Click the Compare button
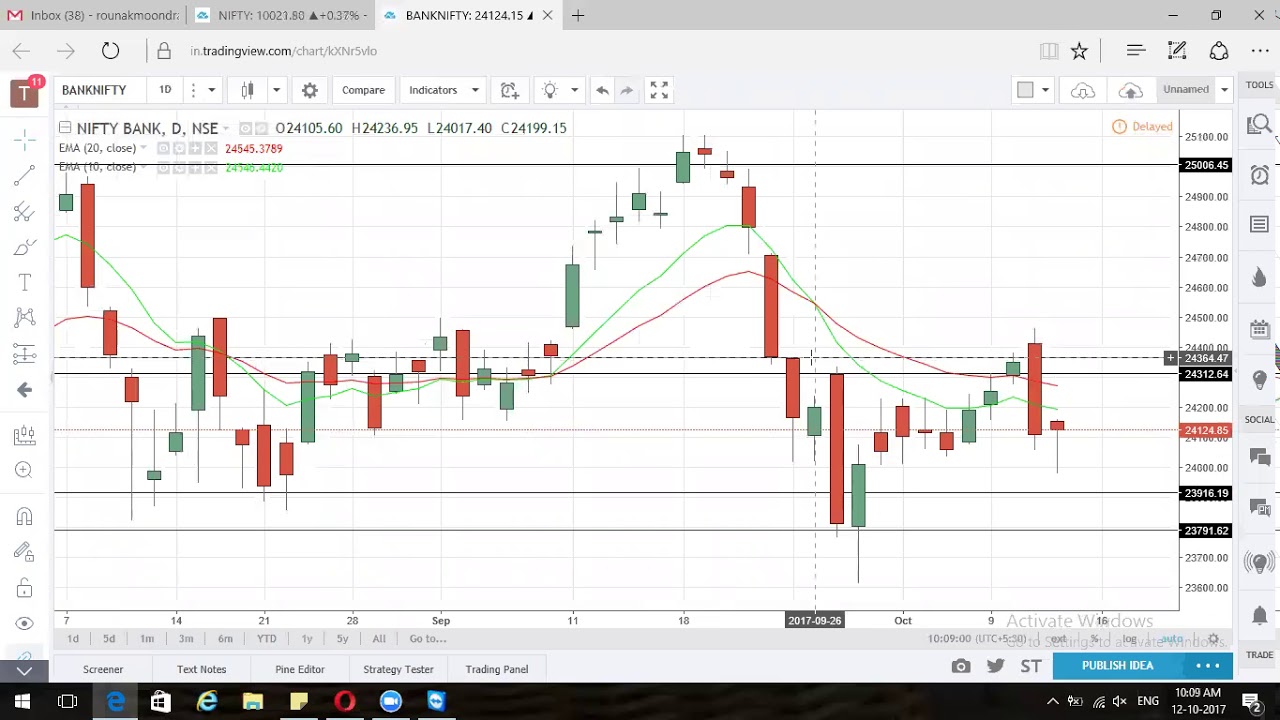The height and width of the screenshot is (720, 1280). click(x=363, y=90)
